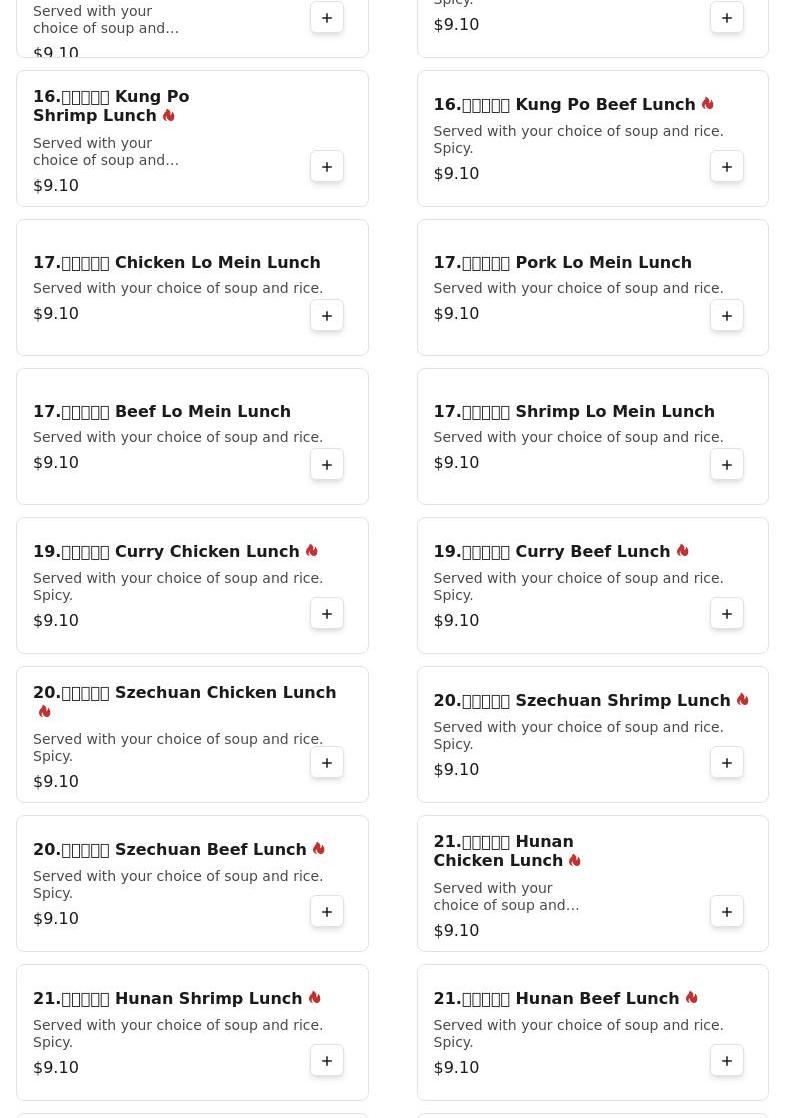Add Chicken Lo Mein Lunch to cart
Image resolution: width=785 pixels, height=1118 pixels.
(327, 316)
